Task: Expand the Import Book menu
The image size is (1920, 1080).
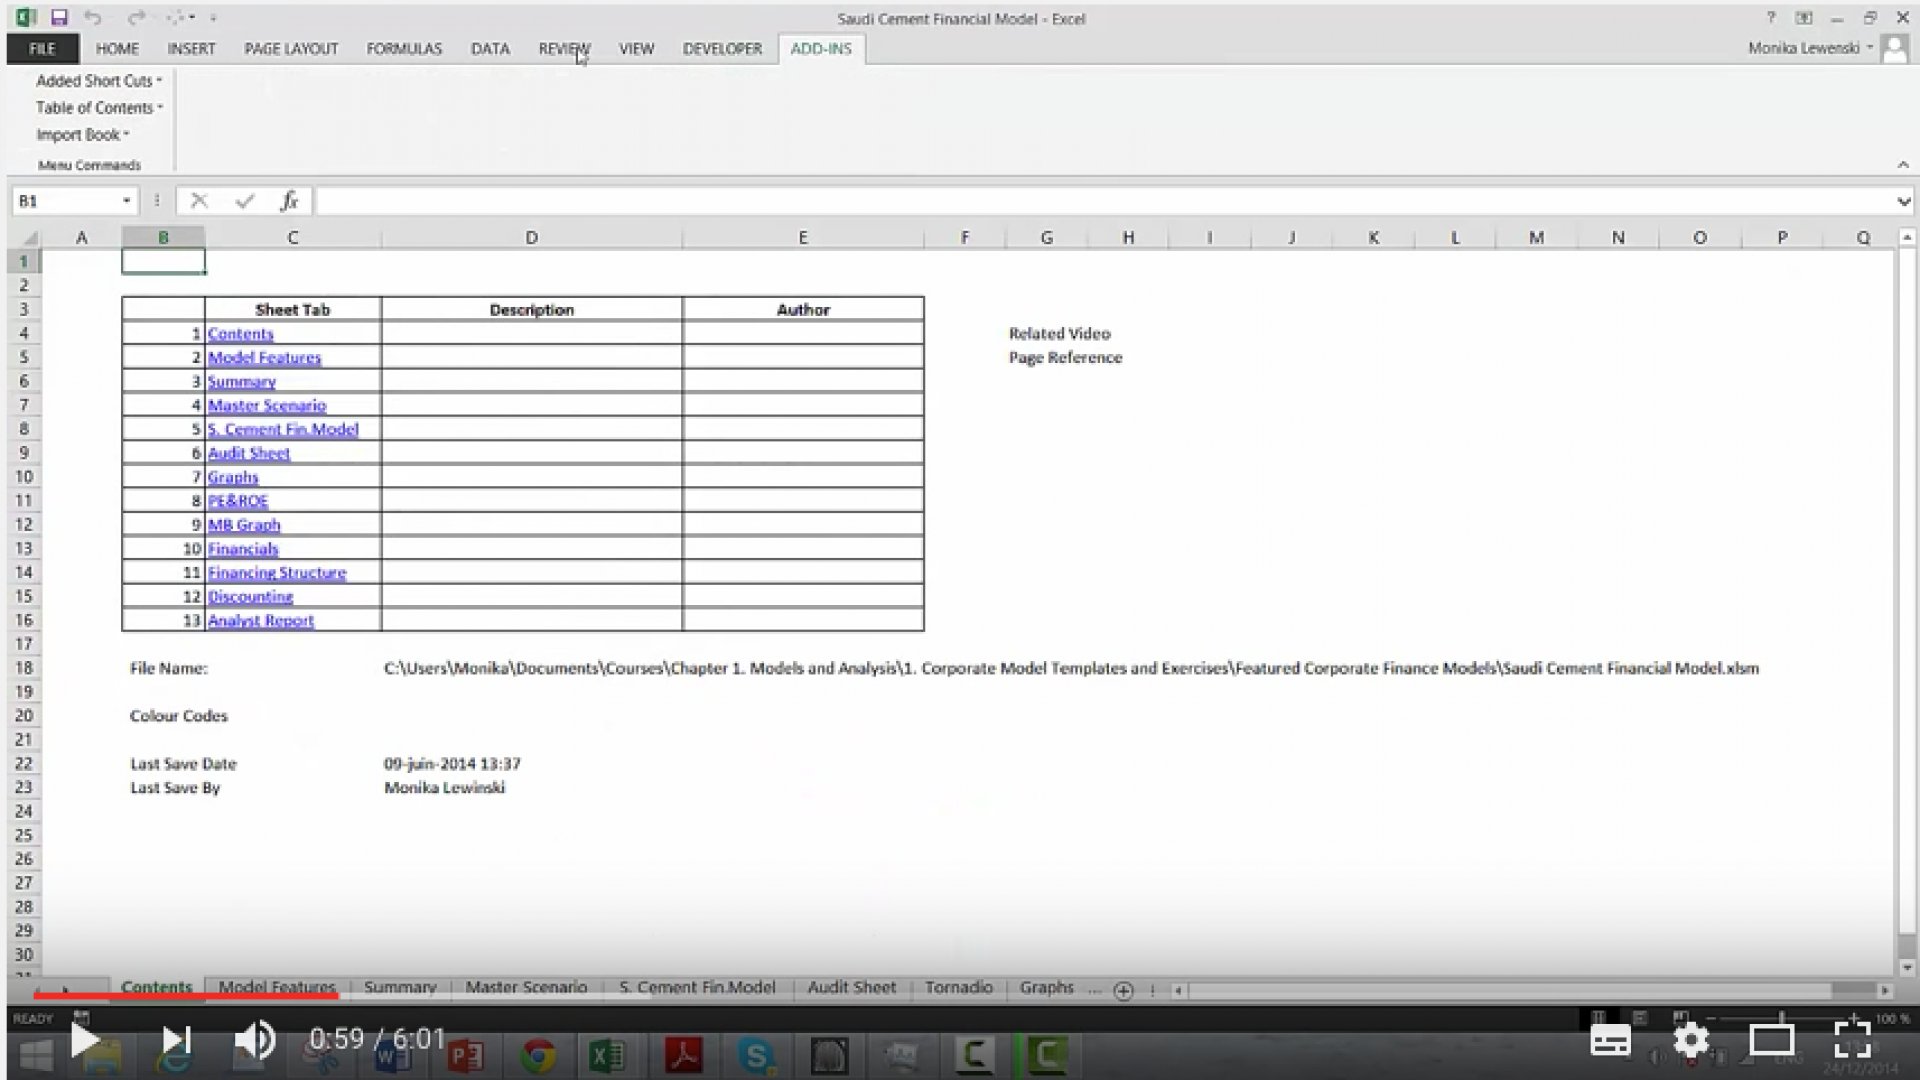Action: coord(83,135)
